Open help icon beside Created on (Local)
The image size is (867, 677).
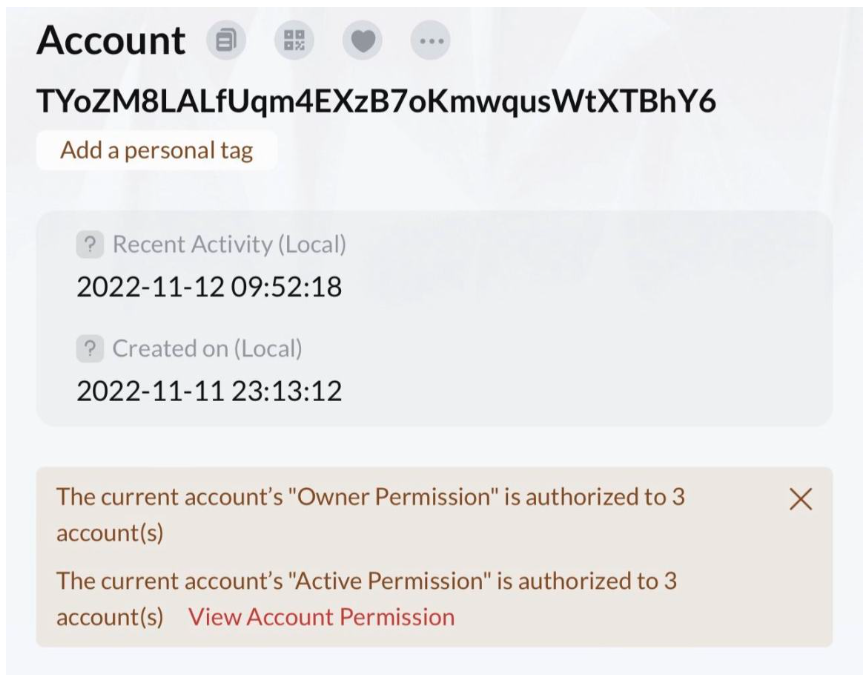[x=90, y=348]
